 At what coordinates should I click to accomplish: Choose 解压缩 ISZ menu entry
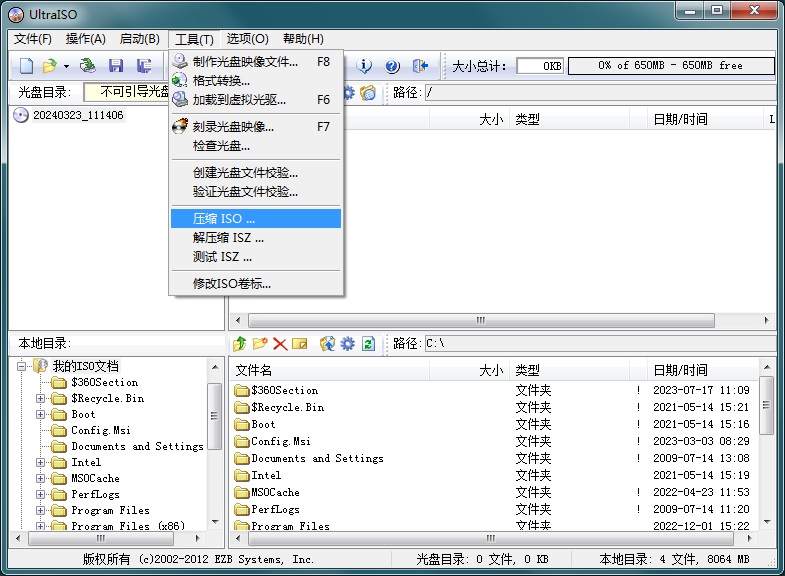tap(256, 238)
